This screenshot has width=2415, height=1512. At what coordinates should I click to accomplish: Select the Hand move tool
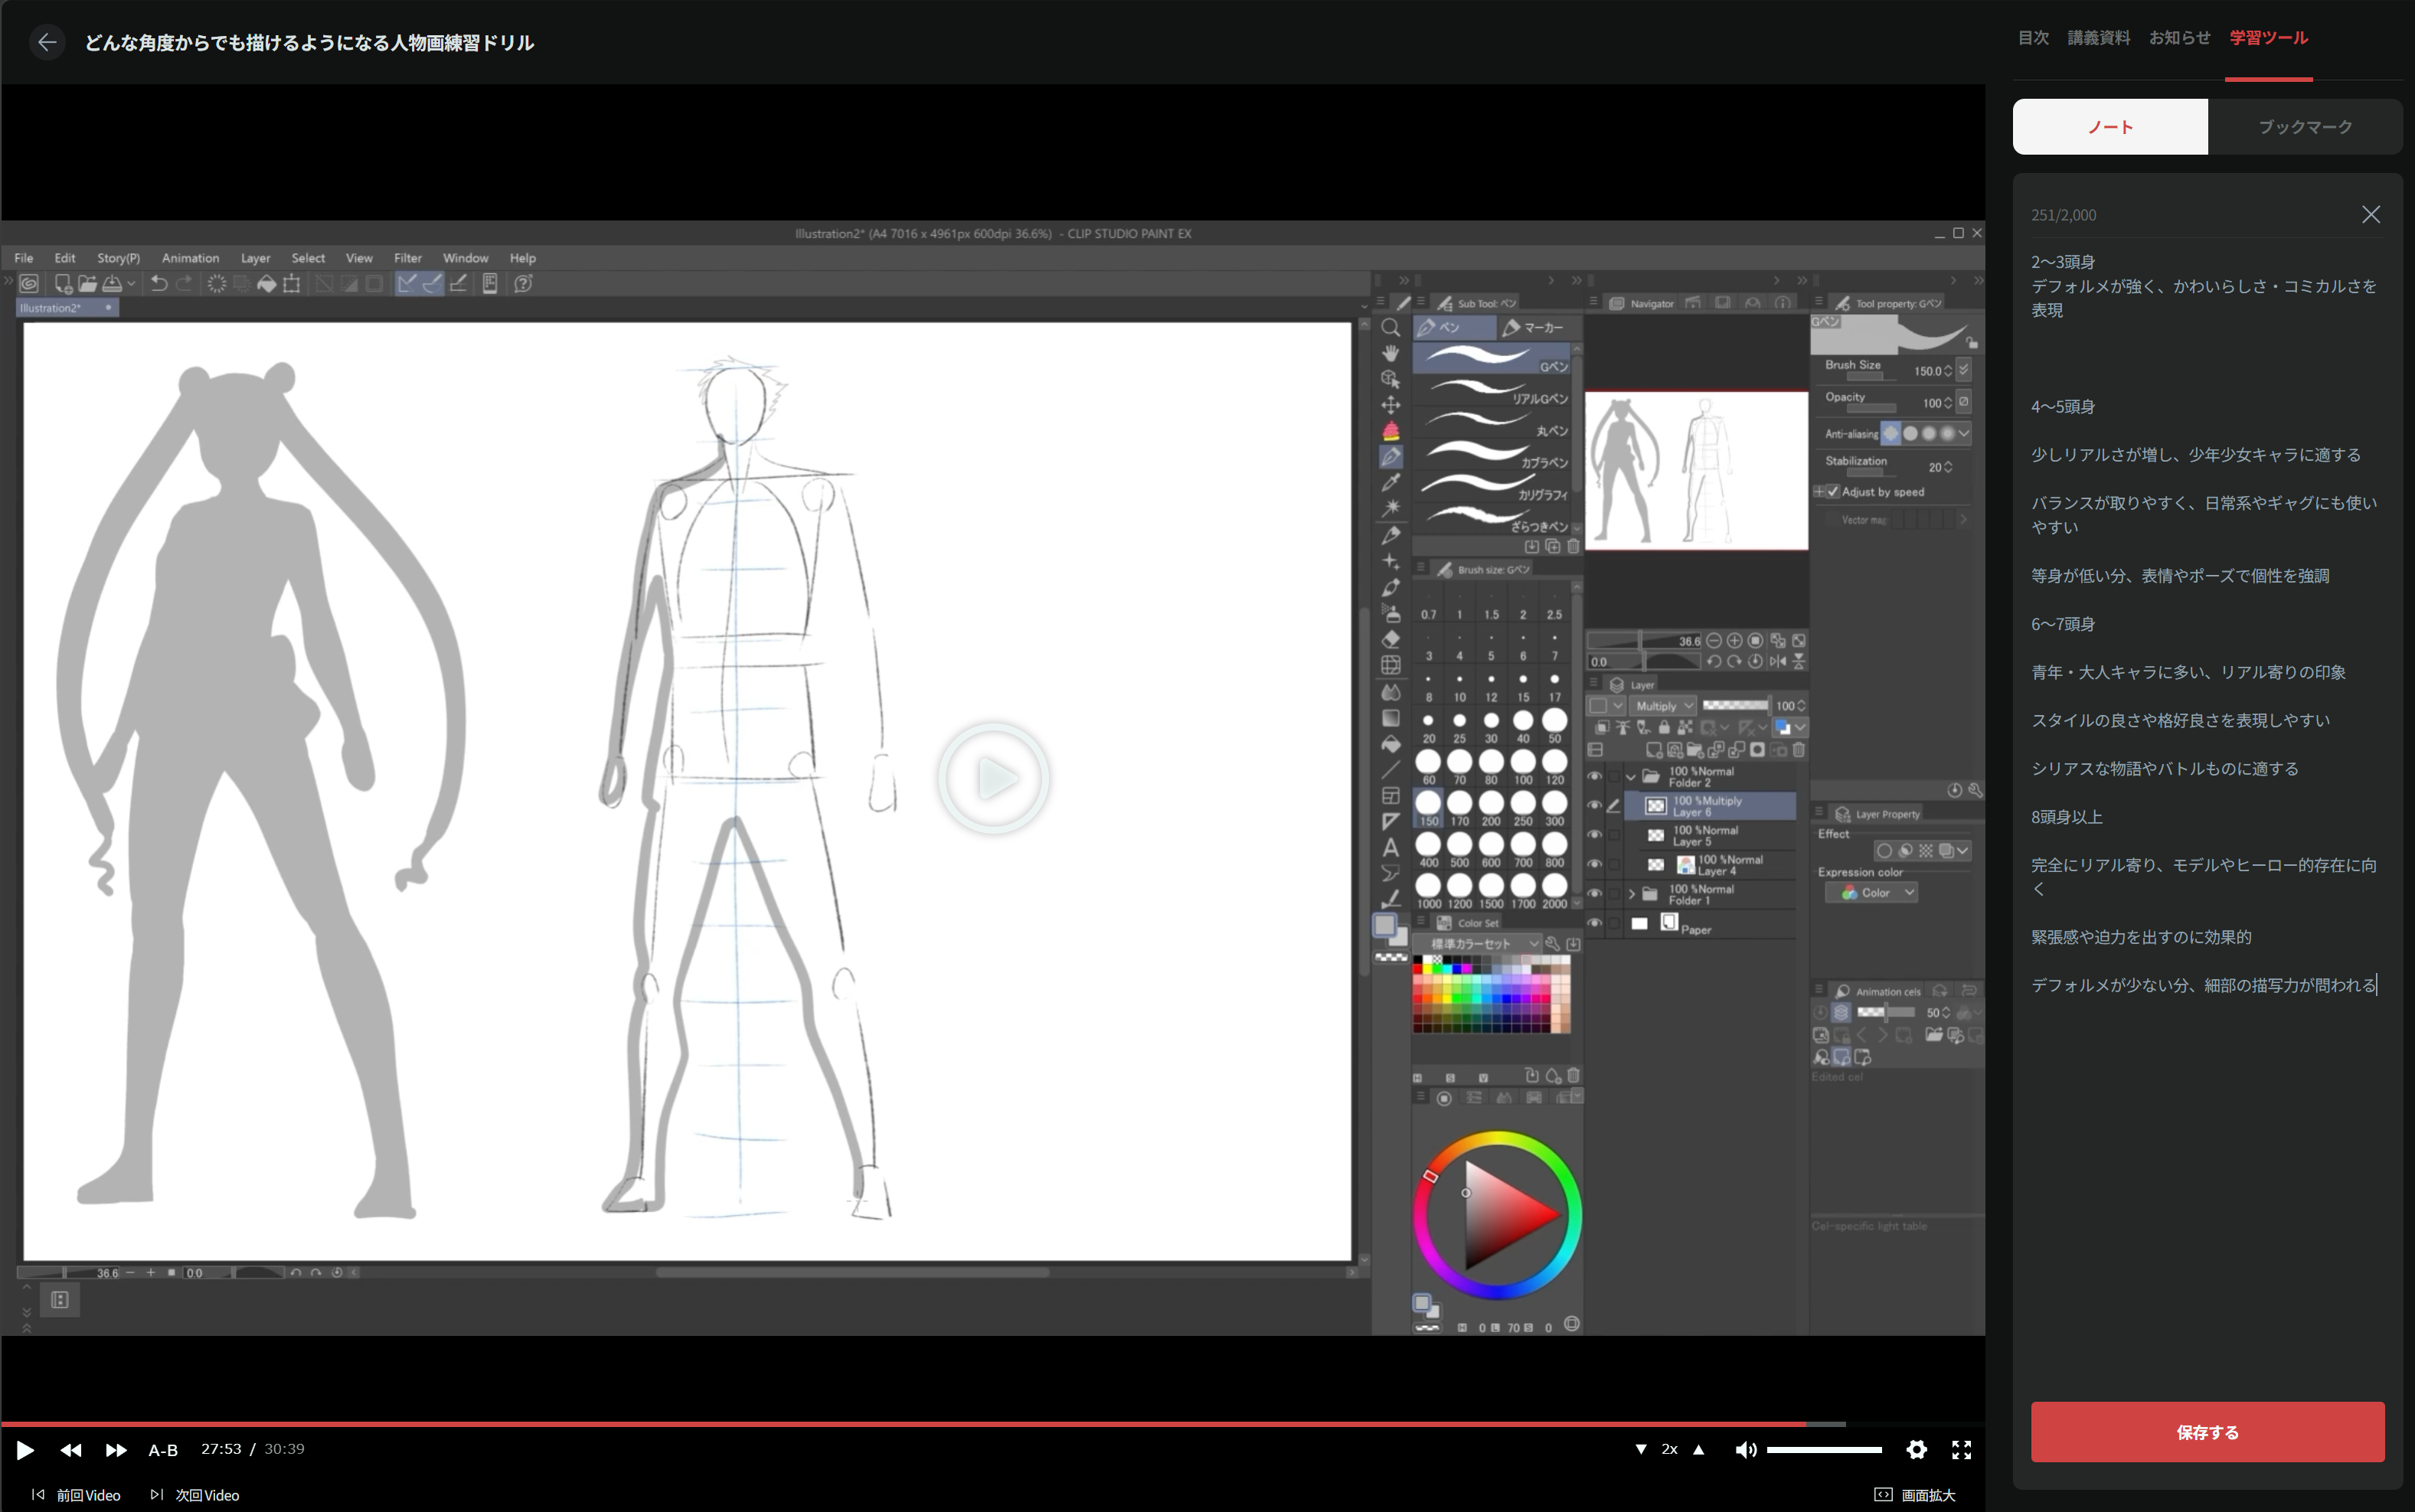pos(1390,353)
